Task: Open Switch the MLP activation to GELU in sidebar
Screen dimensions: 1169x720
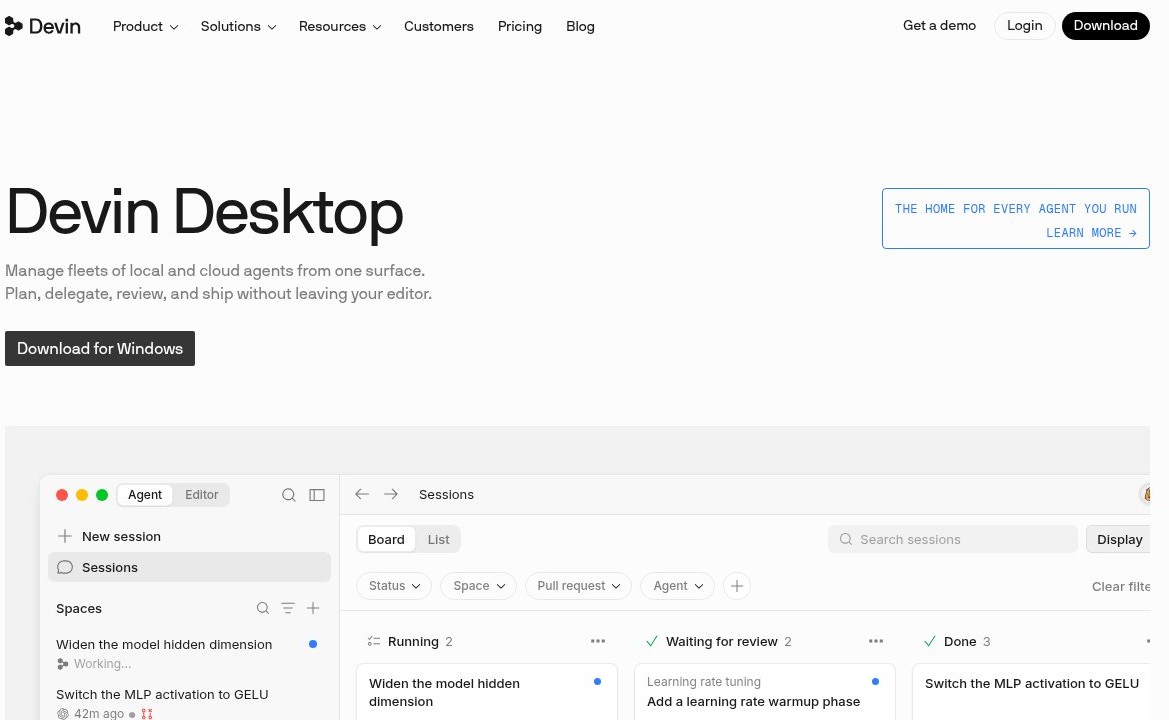Action: 186,703
